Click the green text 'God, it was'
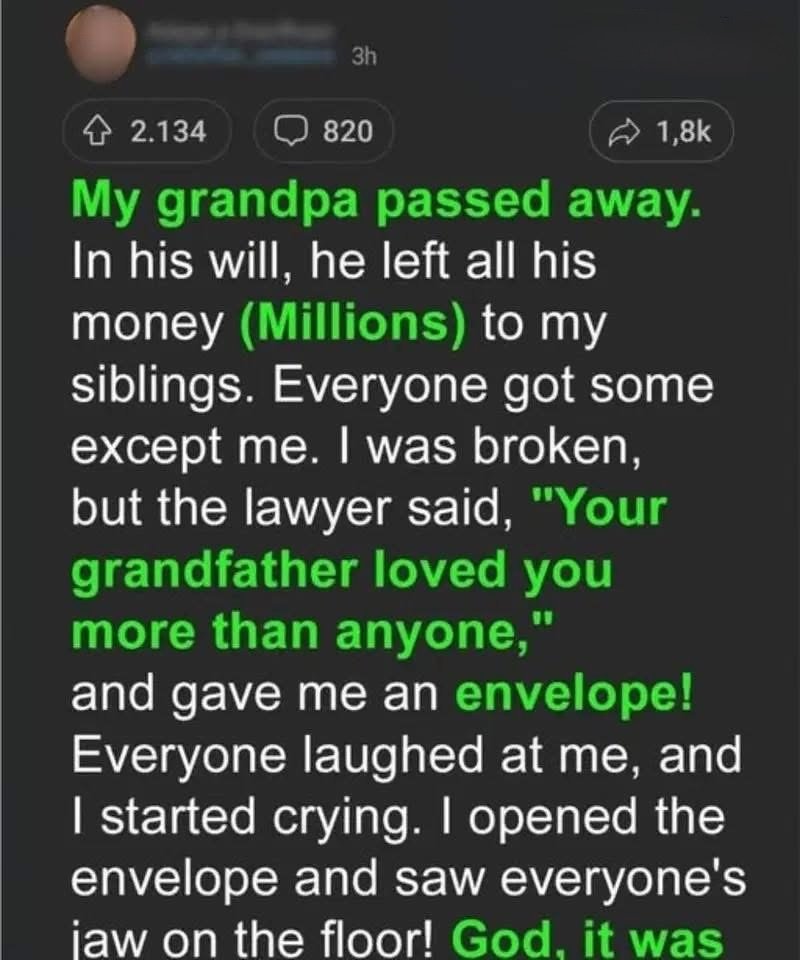 click(588, 940)
